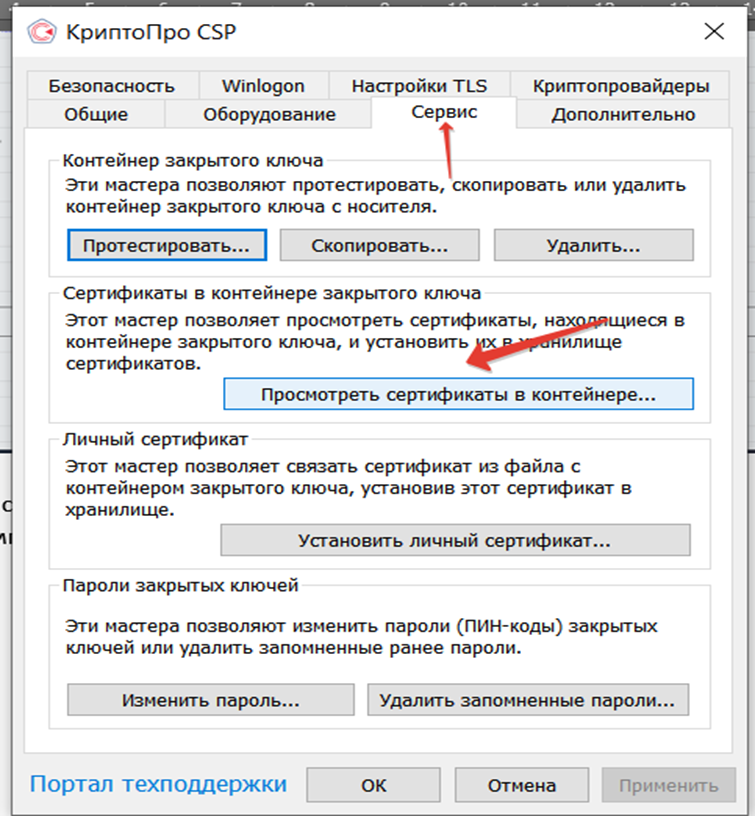Image resolution: width=755 pixels, height=816 pixels.
Task: Switch to the Общие tab
Action: pyautogui.click(x=96, y=114)
